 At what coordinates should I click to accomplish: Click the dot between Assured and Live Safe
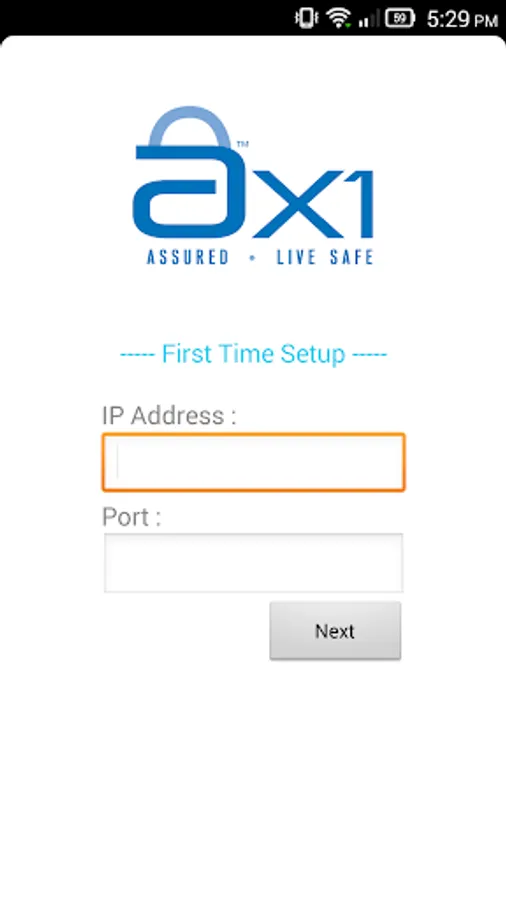tap(252, 258)
